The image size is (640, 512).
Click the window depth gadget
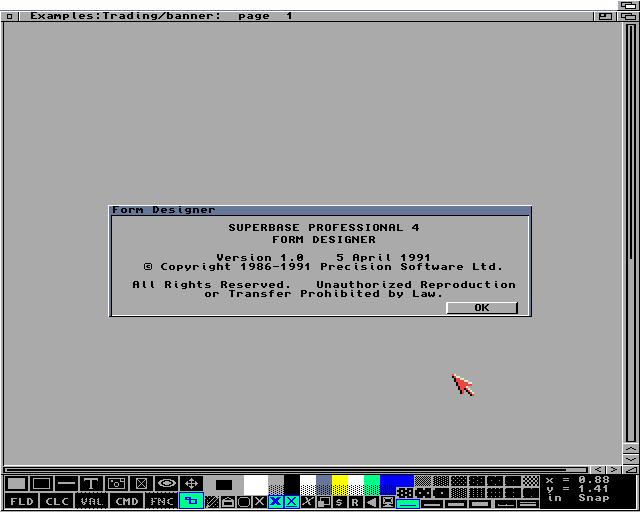point(629,16)
